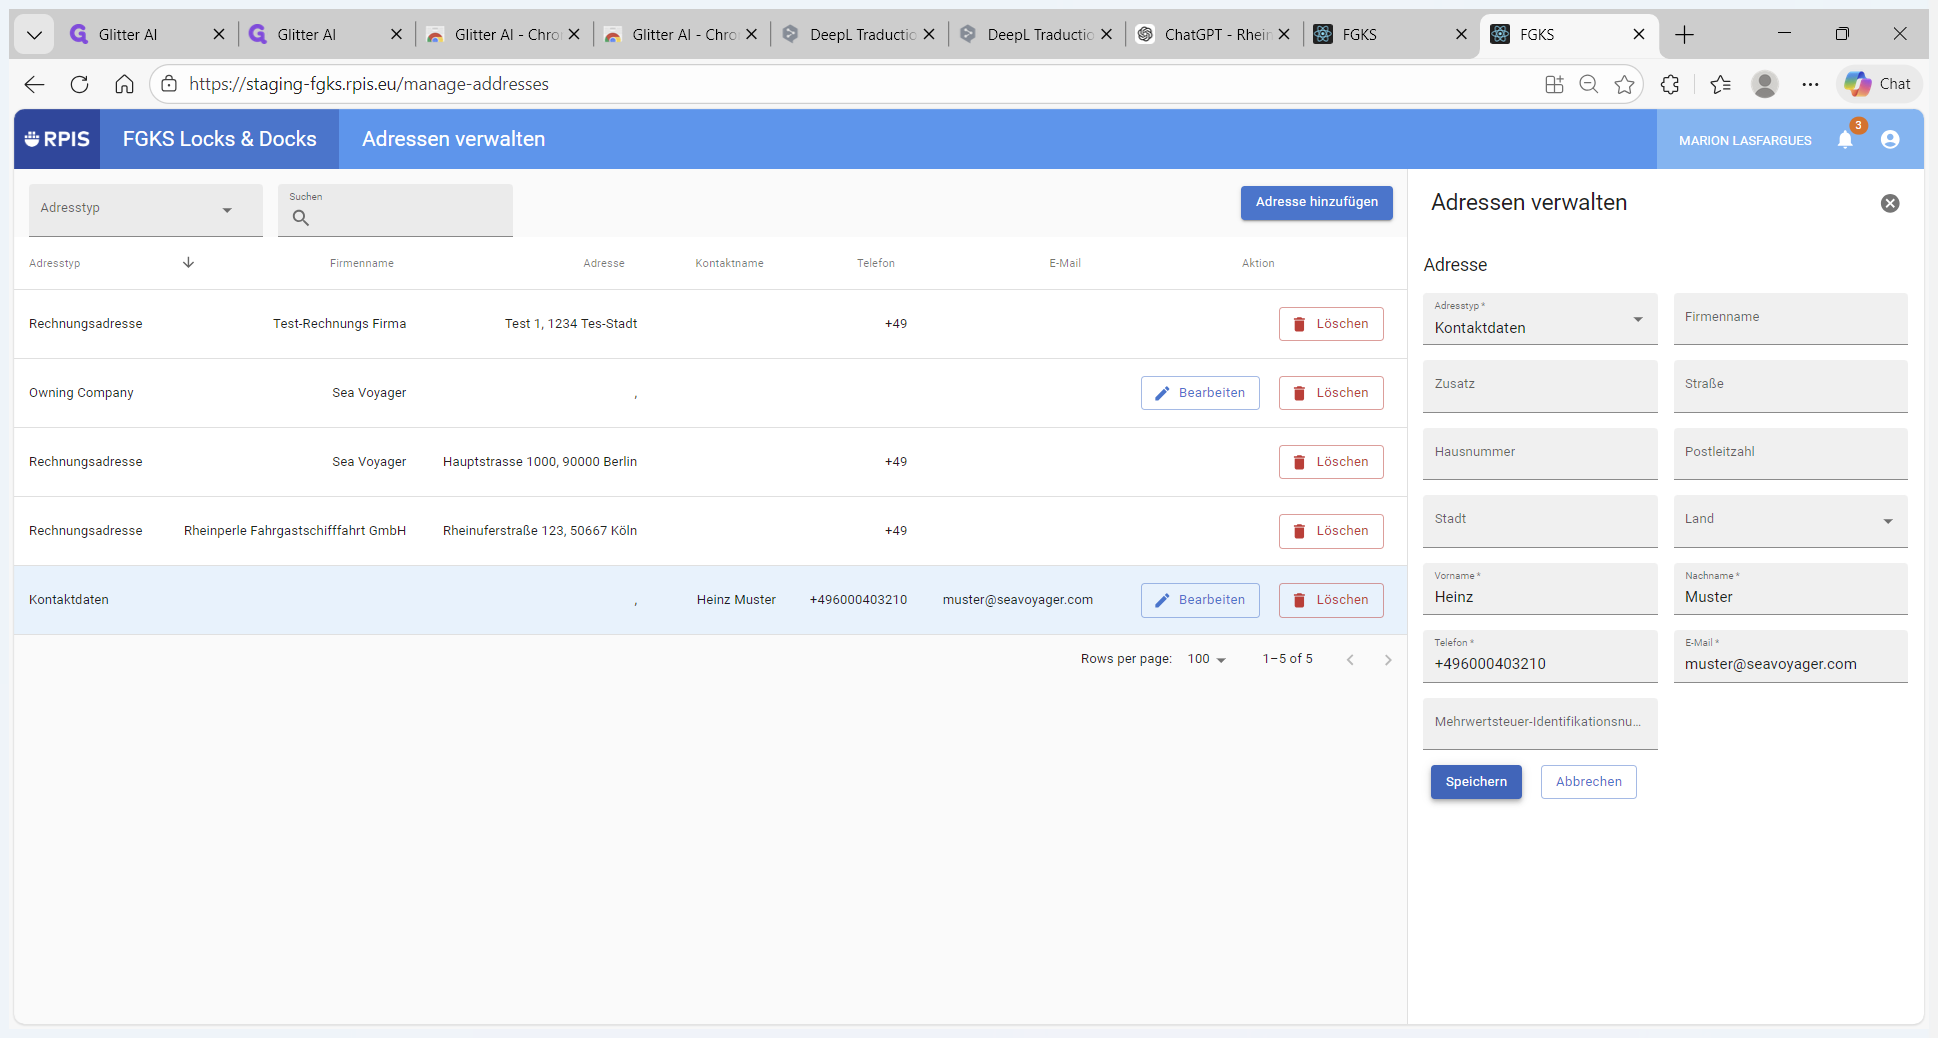Click the RPIS logo
The width and height of the screenshot is (1938, 1038).
[x=57, y=139]
